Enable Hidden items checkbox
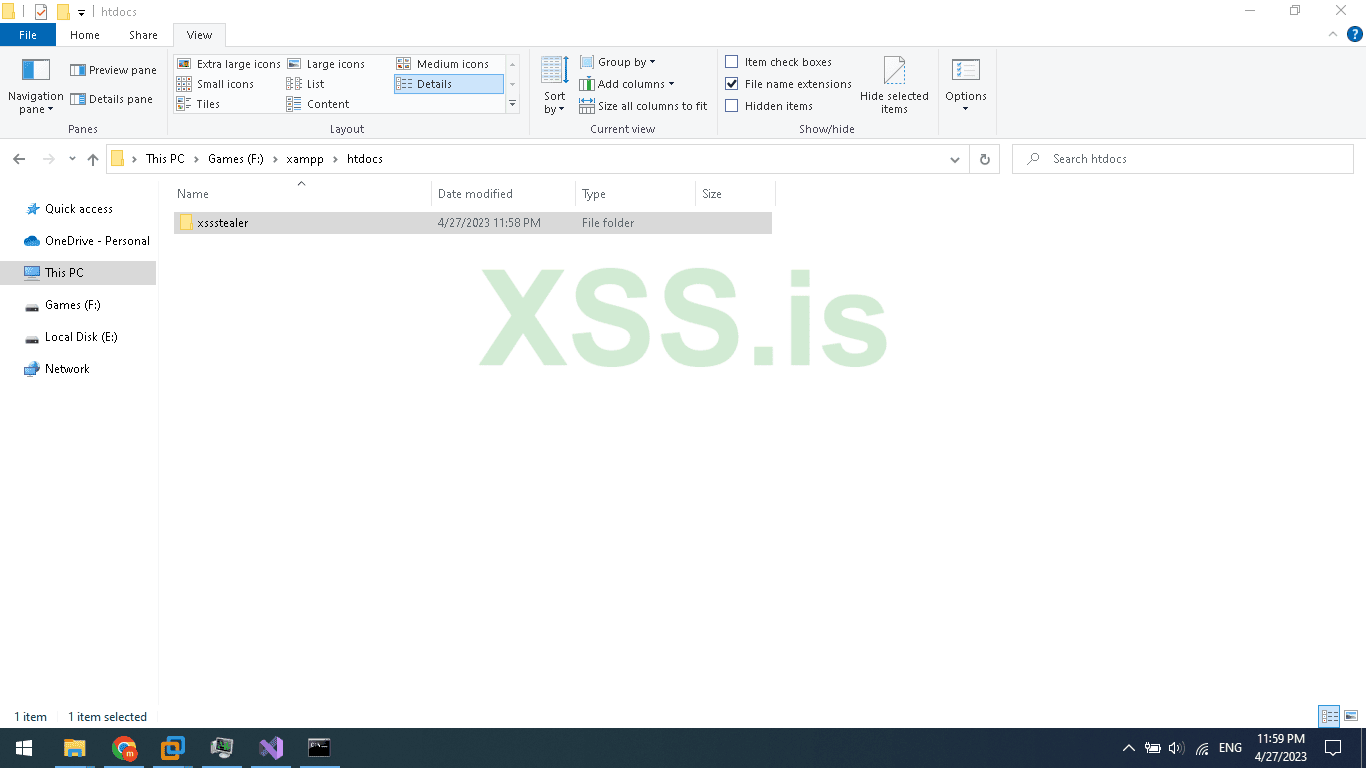1366x768 pixels. coord(732,106)
